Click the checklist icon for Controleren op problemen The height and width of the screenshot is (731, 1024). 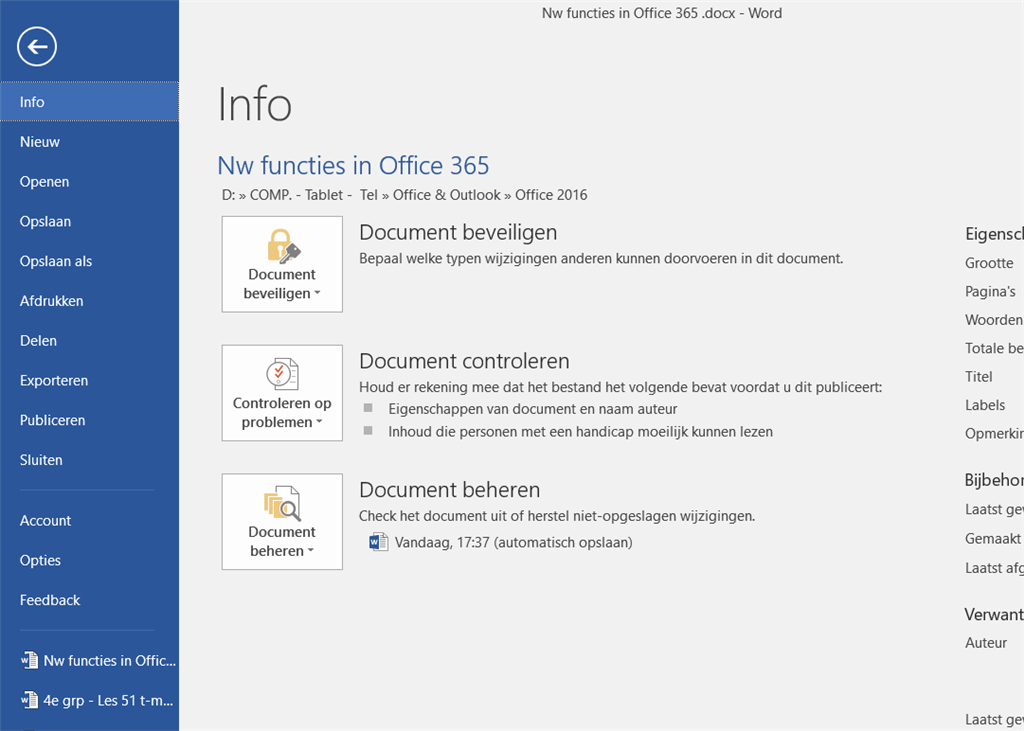(283, 374)
